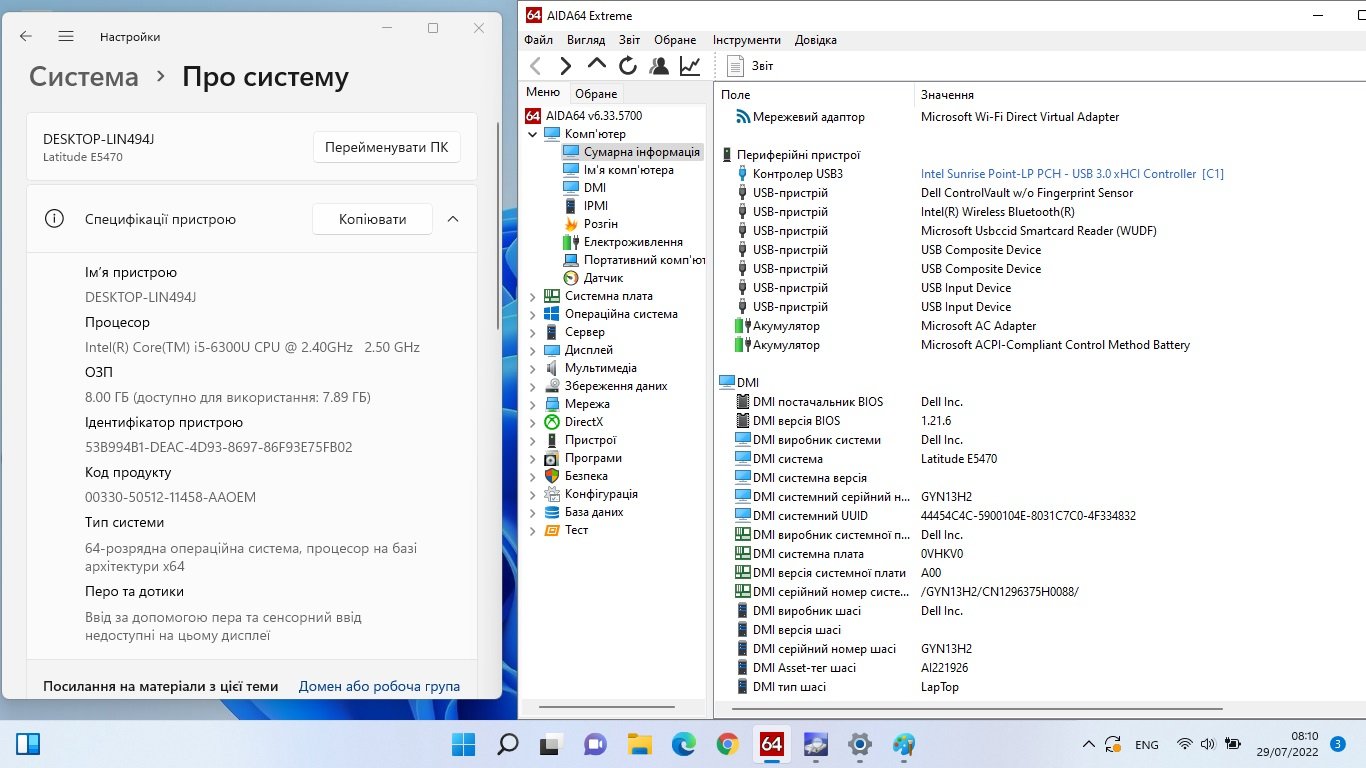Click the Програми tree icon

551,458
